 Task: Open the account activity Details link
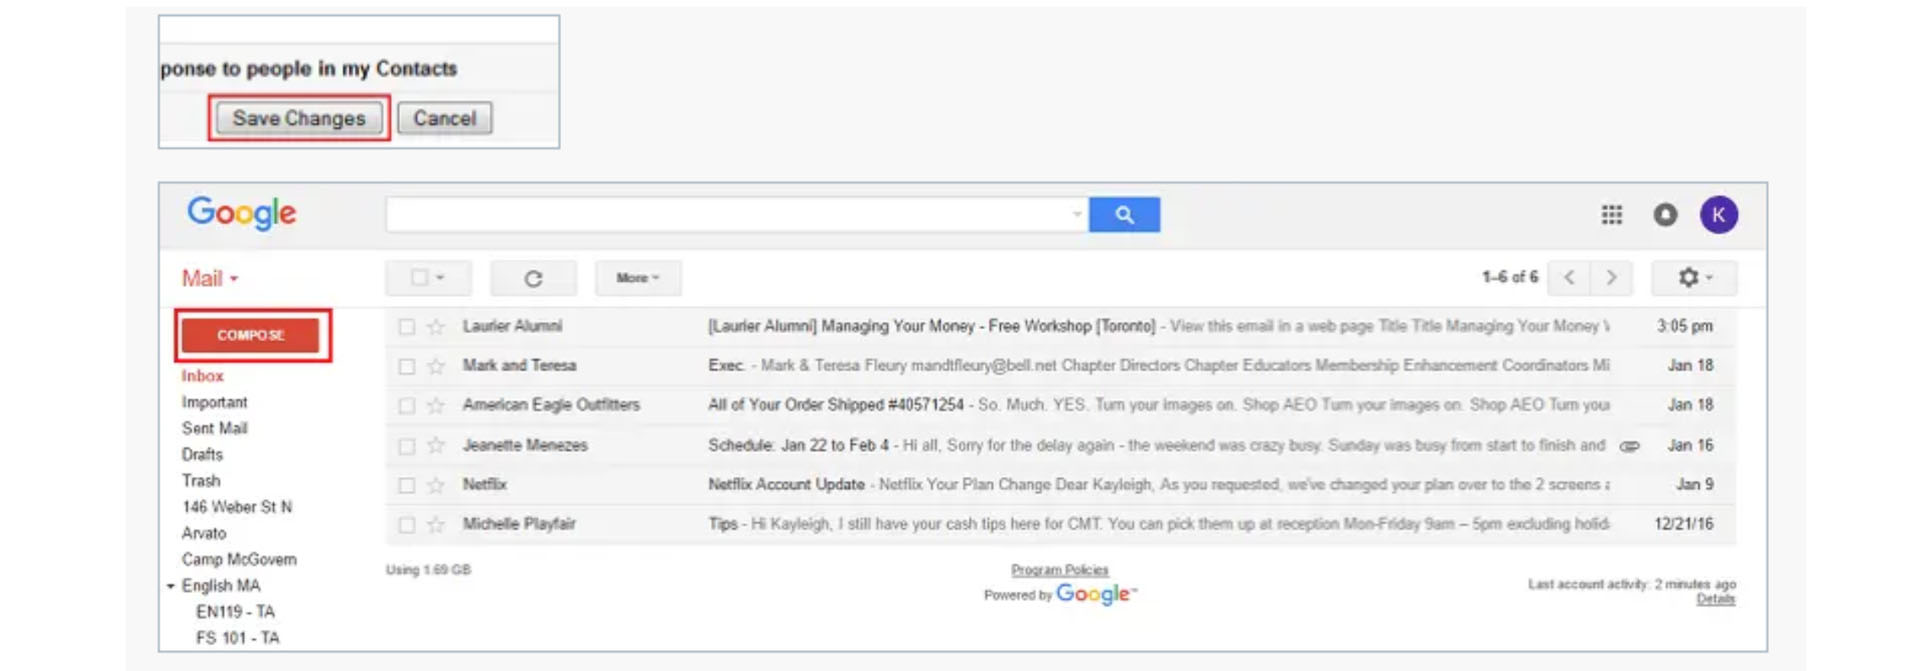(x=1716, y=599)
